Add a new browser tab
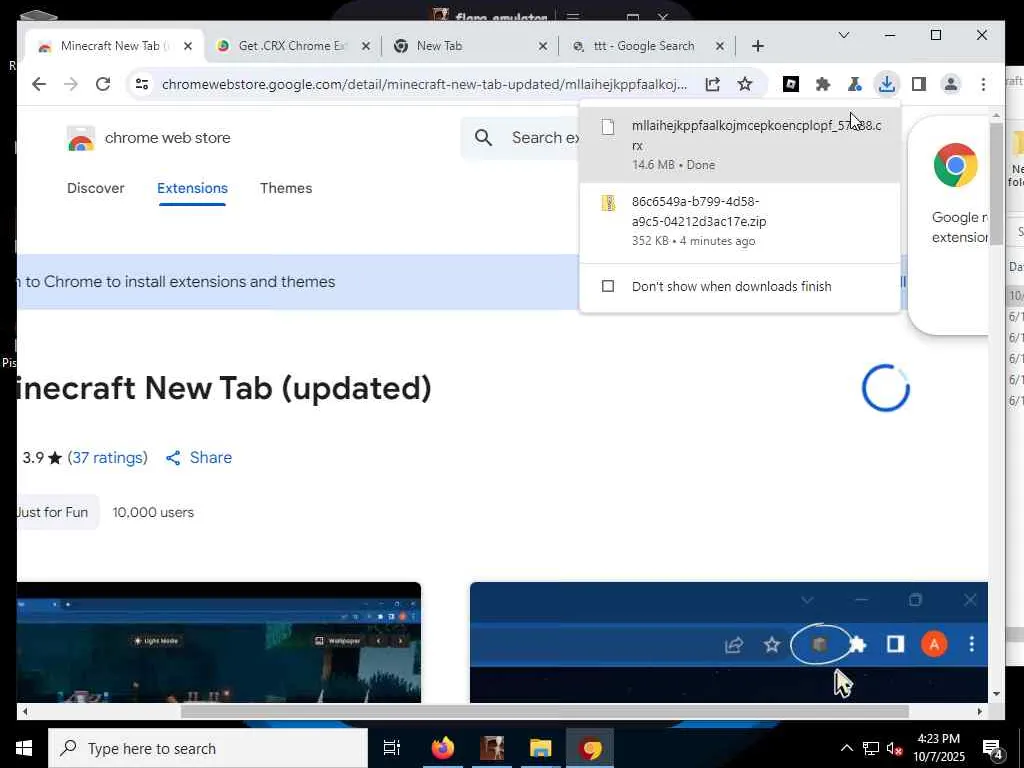 click(x=758, y=46)
